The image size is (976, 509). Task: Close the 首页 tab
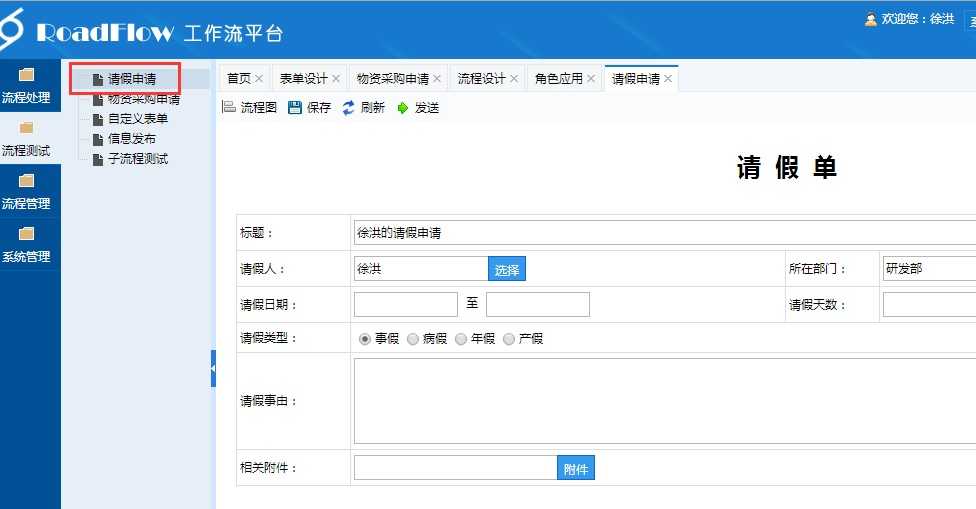259,78
